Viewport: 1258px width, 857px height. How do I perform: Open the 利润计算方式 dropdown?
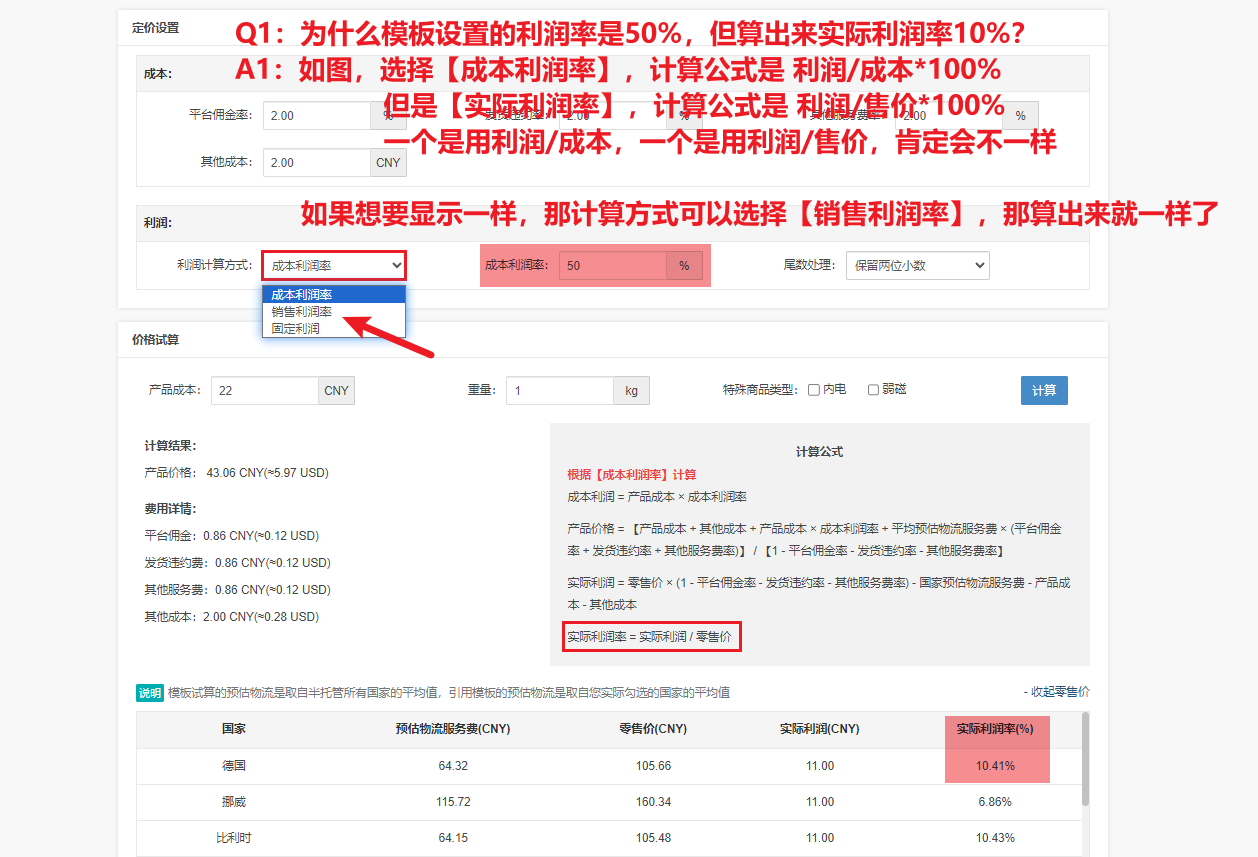pyautogui.click(x=334, y=265)
